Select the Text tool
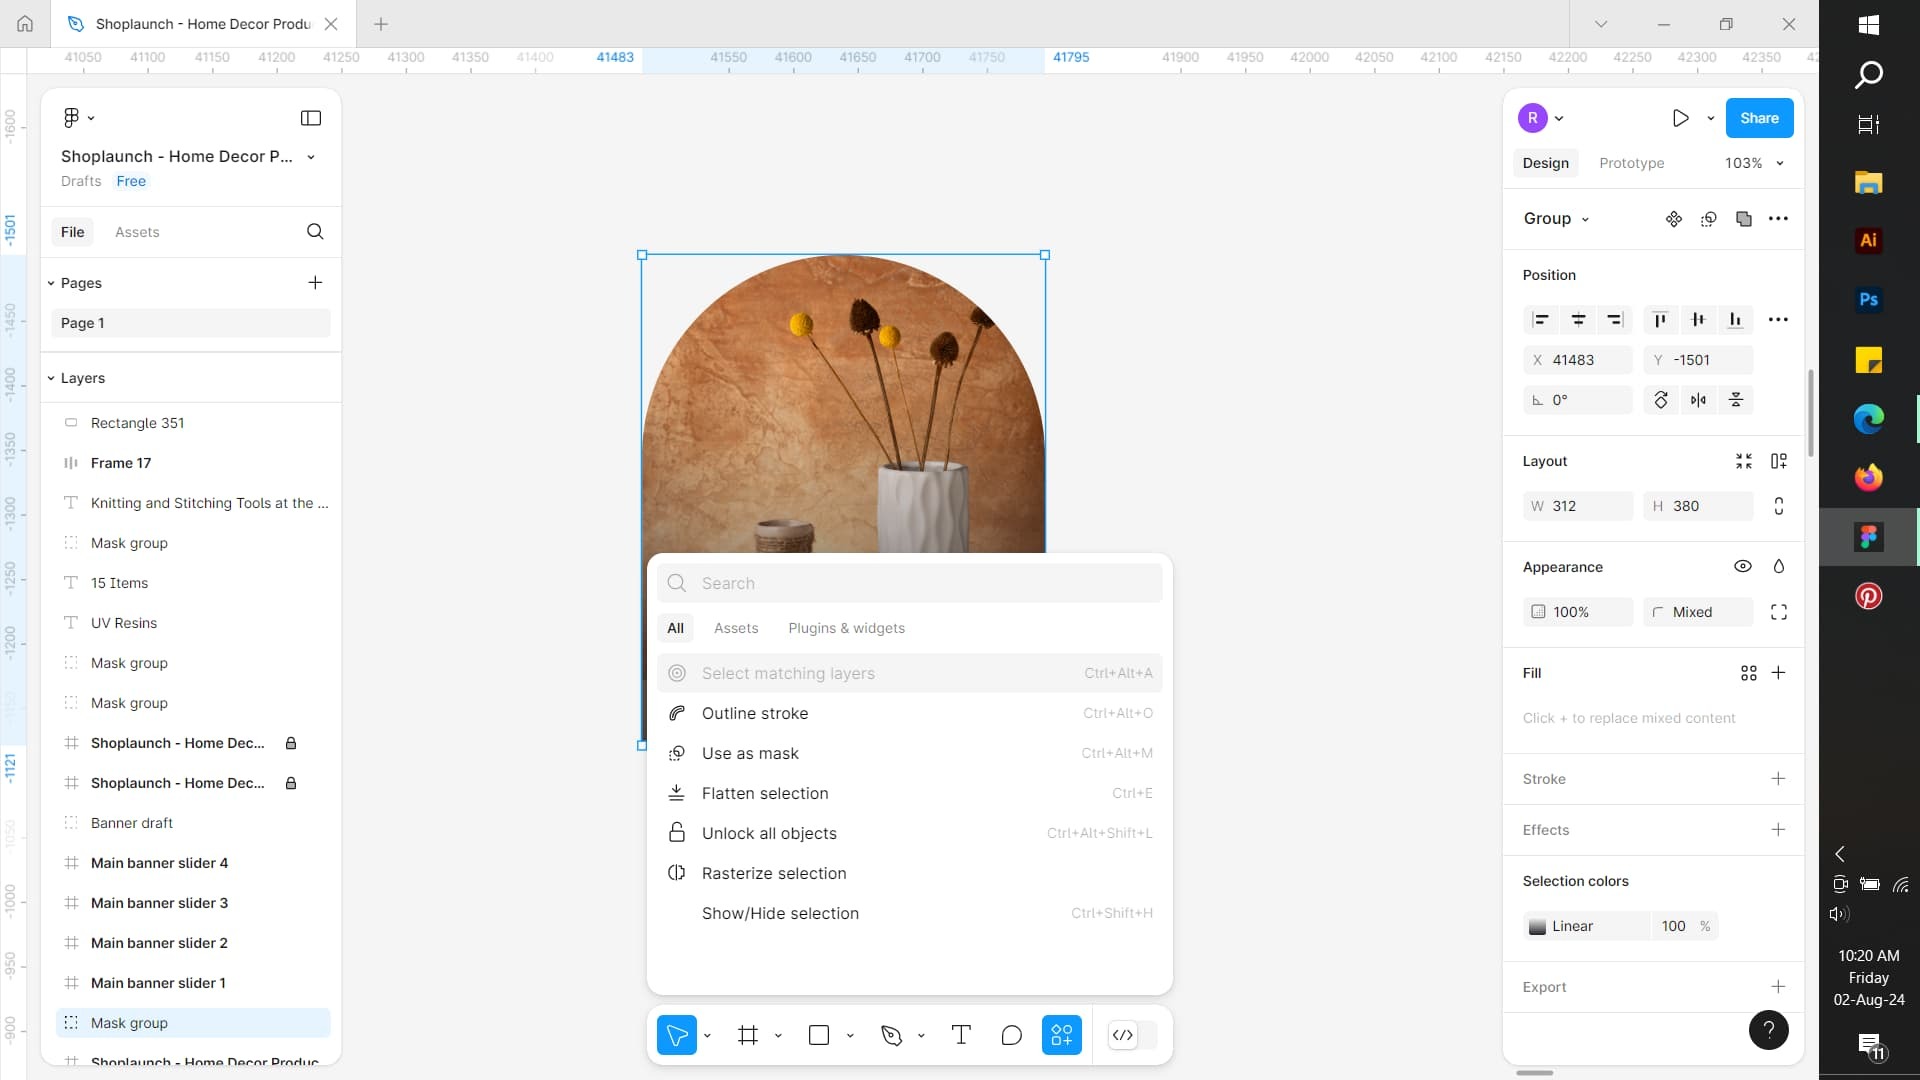 coord(961,1035)
